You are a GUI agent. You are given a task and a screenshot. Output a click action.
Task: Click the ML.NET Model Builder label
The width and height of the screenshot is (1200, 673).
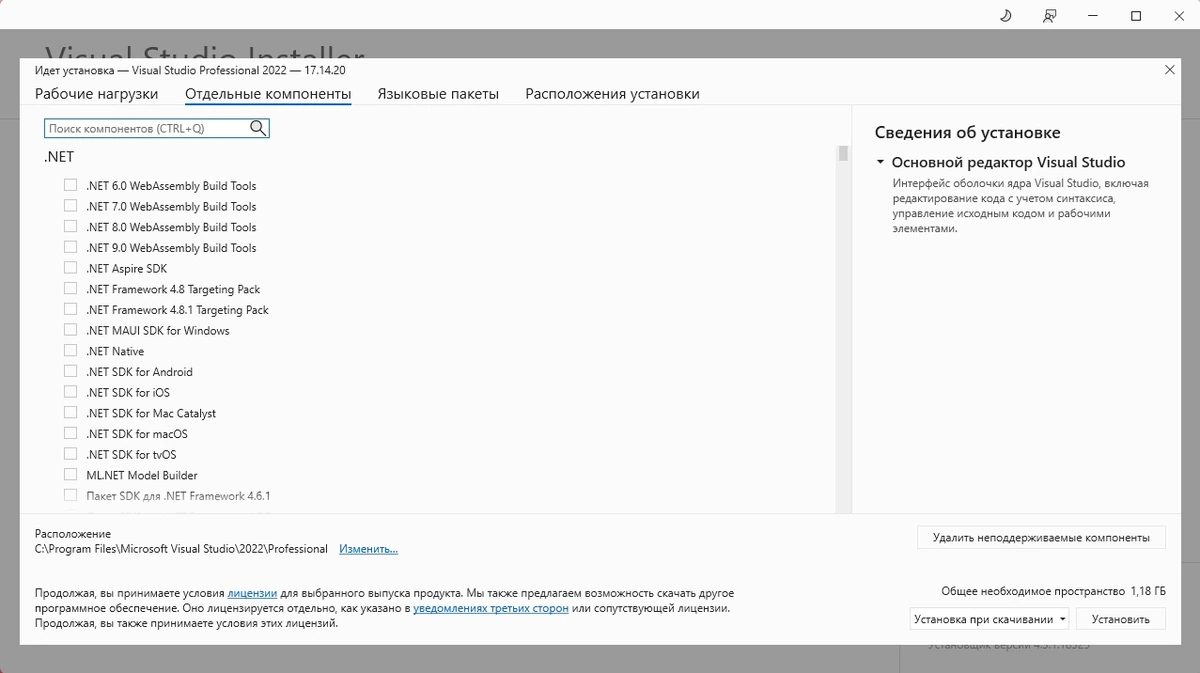point(142,475)
